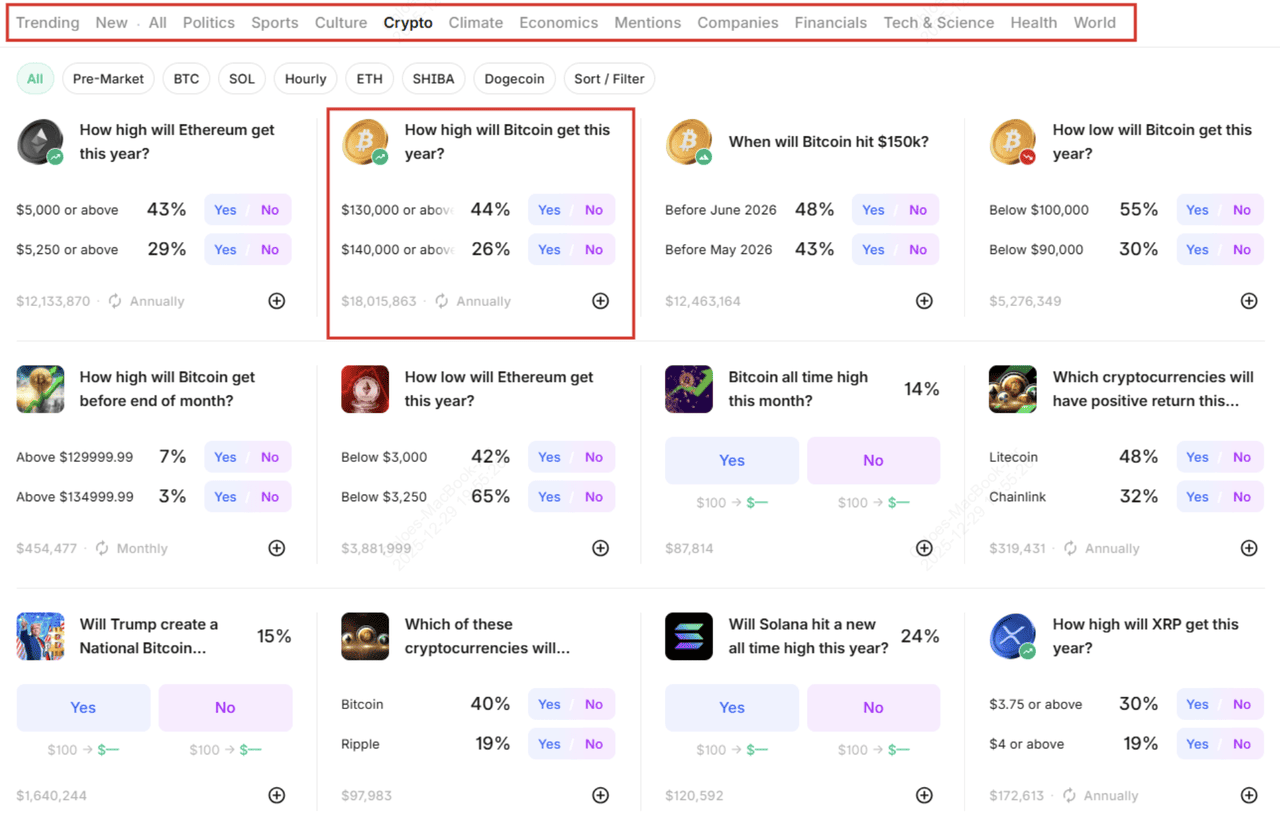The image size is (1280, 831).
Task: Toggle the Dogecoin filter chip
Action: coord(514,78)
